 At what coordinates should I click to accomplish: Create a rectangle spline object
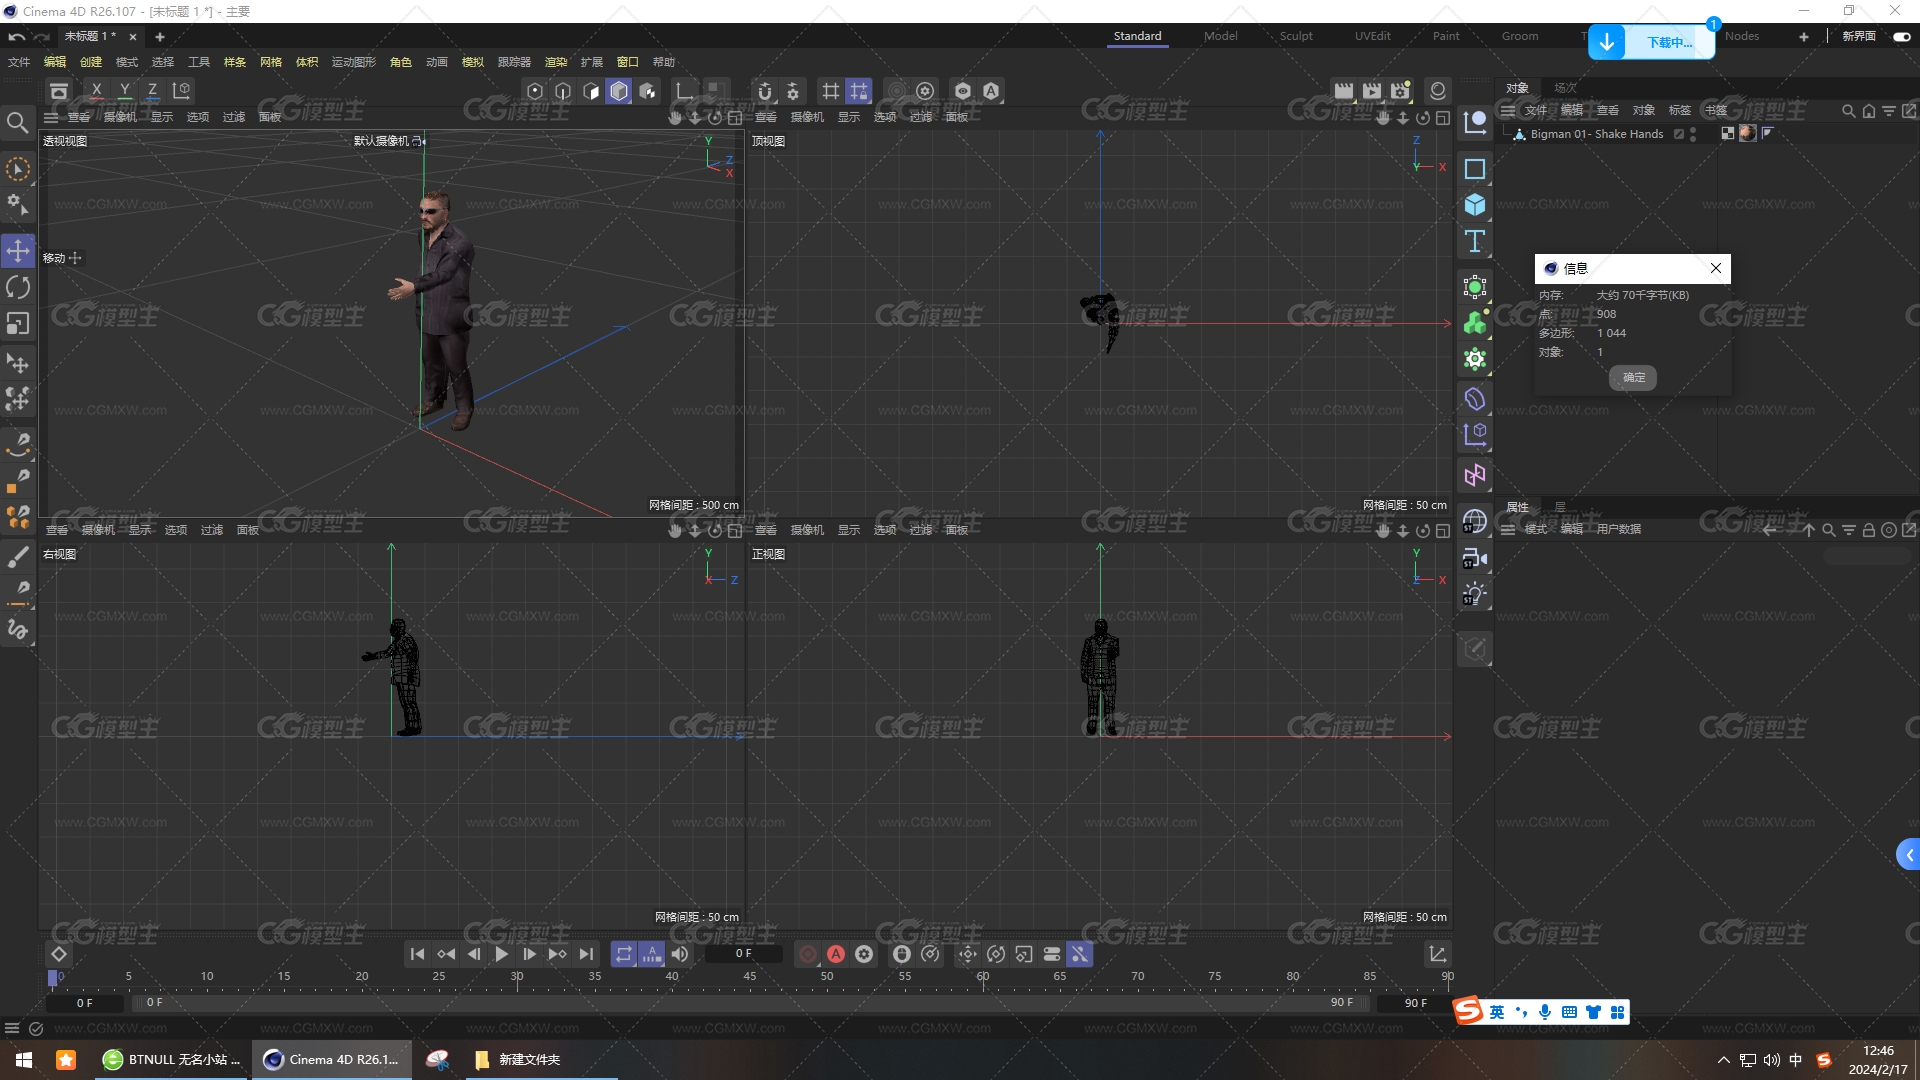coord(1475,169)
